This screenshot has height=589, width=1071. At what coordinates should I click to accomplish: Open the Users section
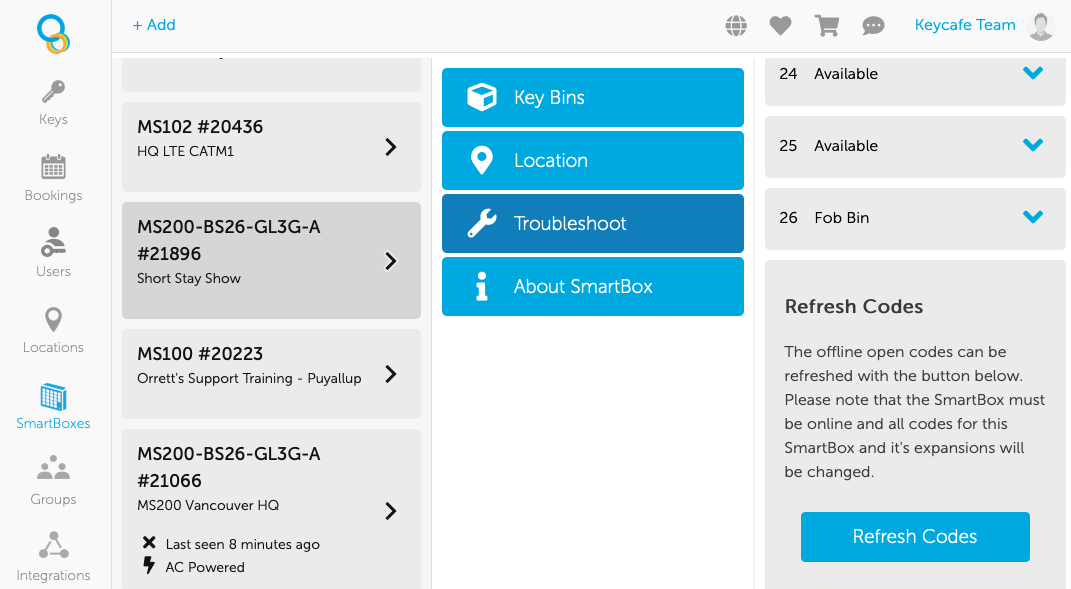pyautogui.click(x=52, y=252)
